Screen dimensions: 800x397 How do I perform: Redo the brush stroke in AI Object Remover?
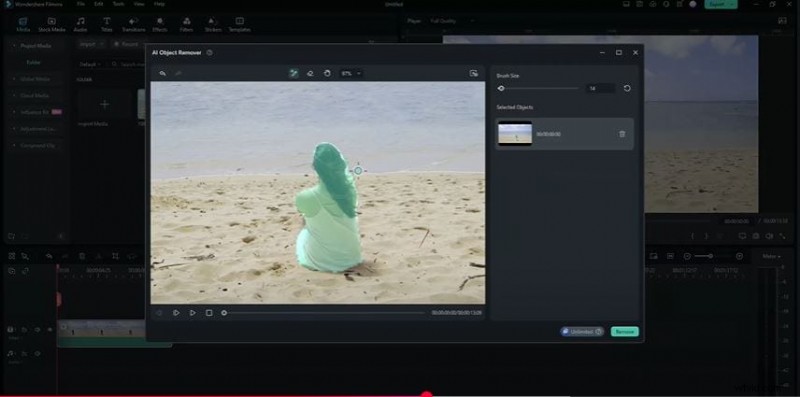(x=178, y=73)
